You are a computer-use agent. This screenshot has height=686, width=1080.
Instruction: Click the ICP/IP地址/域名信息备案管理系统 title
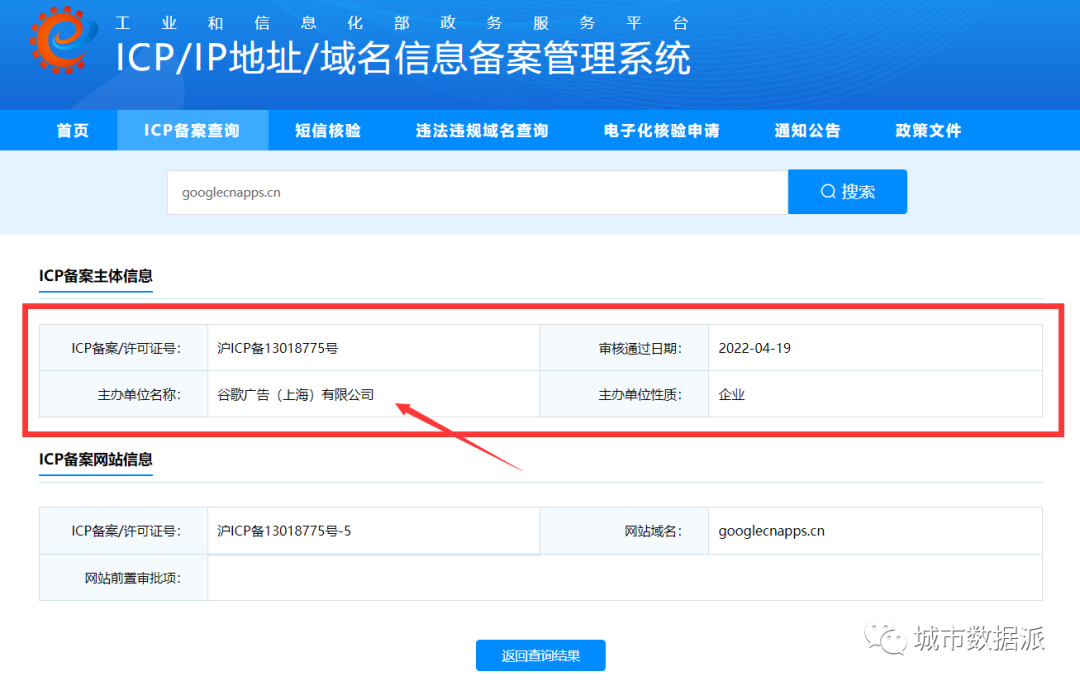[403, 58]
